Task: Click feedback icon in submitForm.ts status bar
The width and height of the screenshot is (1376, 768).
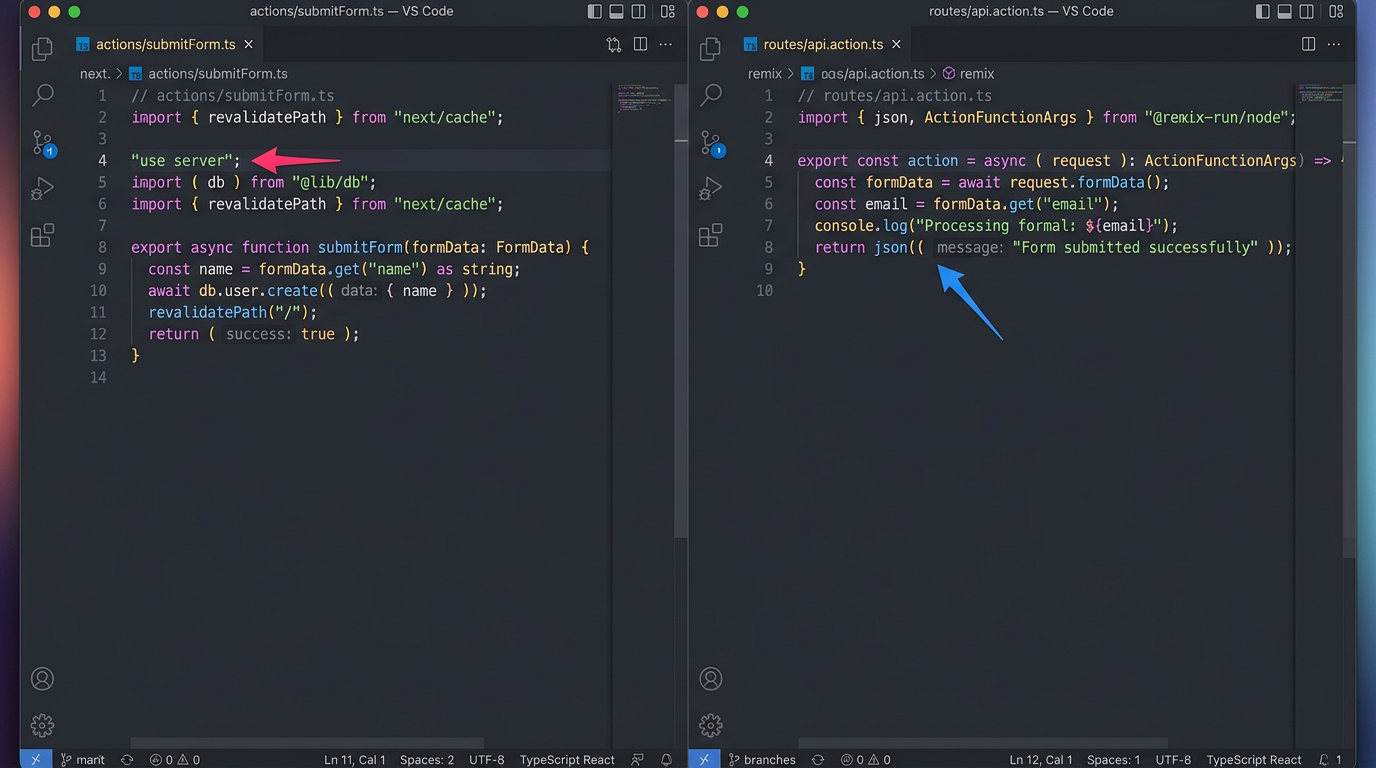Action: (637, 760)
